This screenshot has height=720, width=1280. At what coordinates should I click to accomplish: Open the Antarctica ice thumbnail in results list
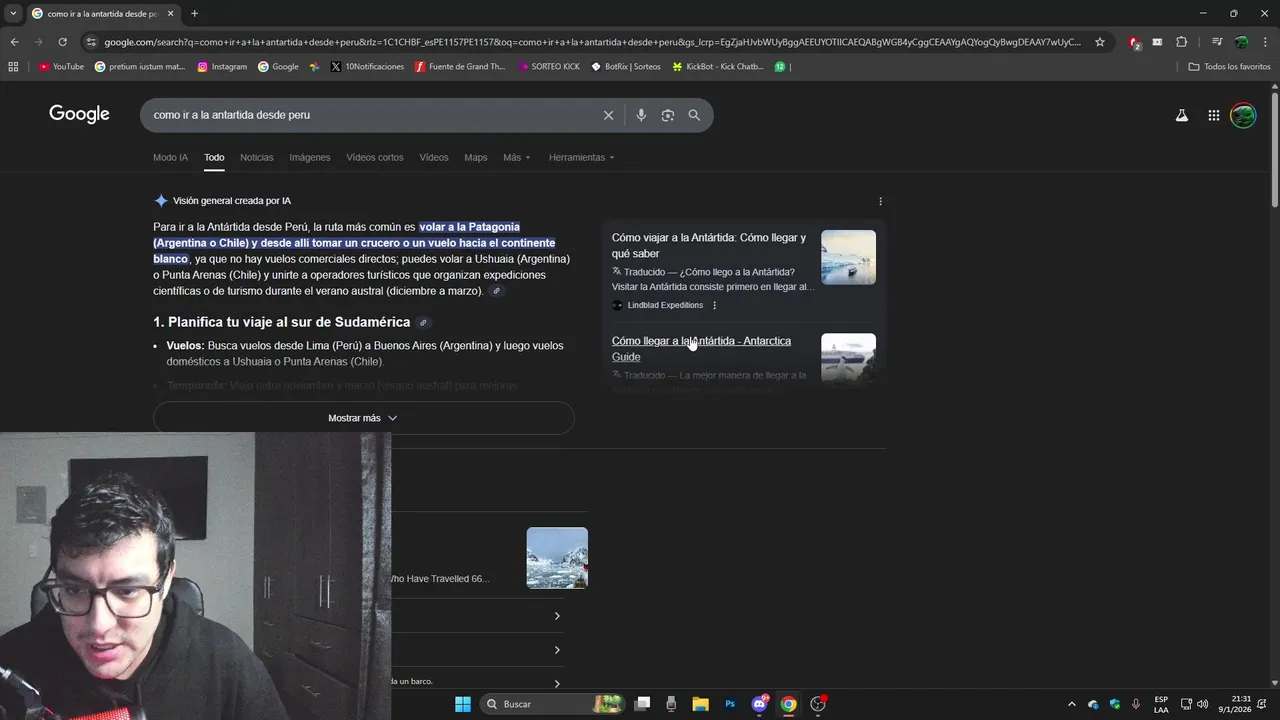click(557, 558)
